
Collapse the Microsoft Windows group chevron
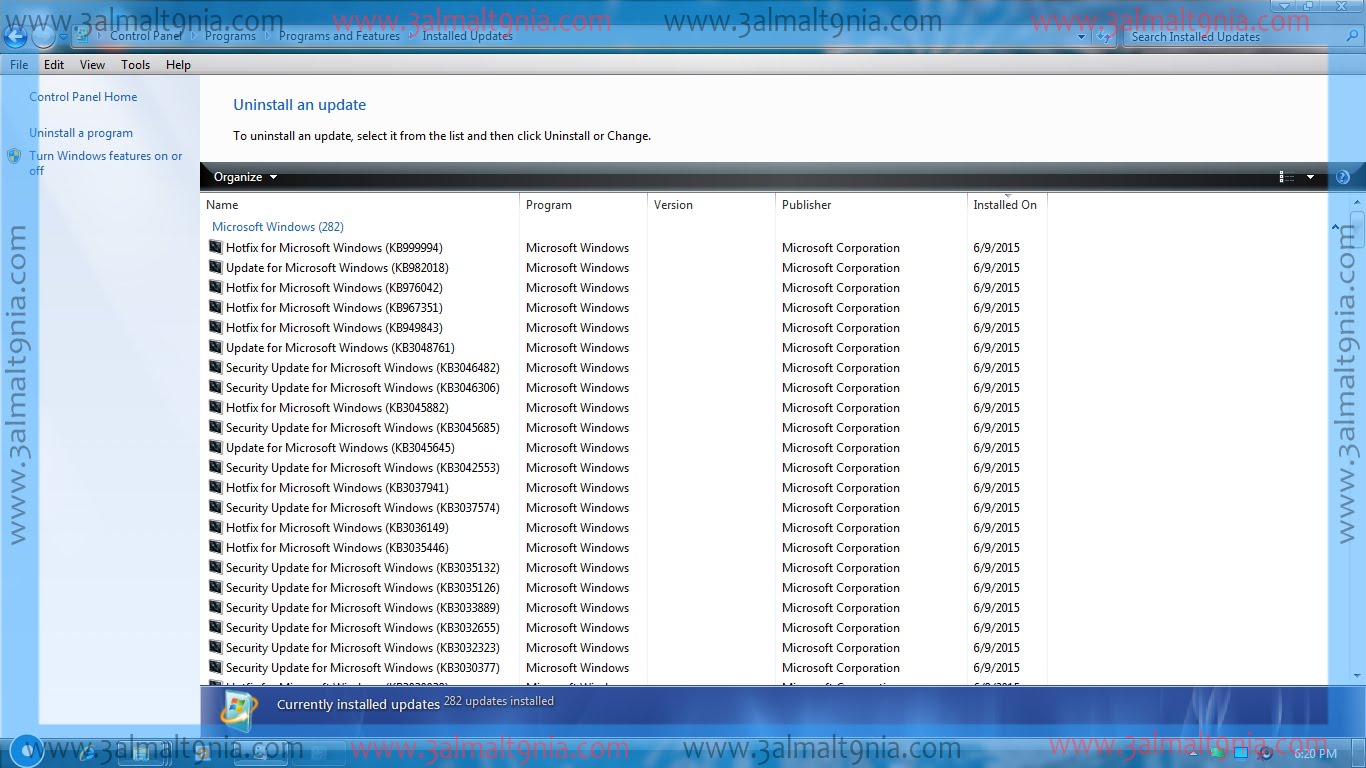point(1335,228)
